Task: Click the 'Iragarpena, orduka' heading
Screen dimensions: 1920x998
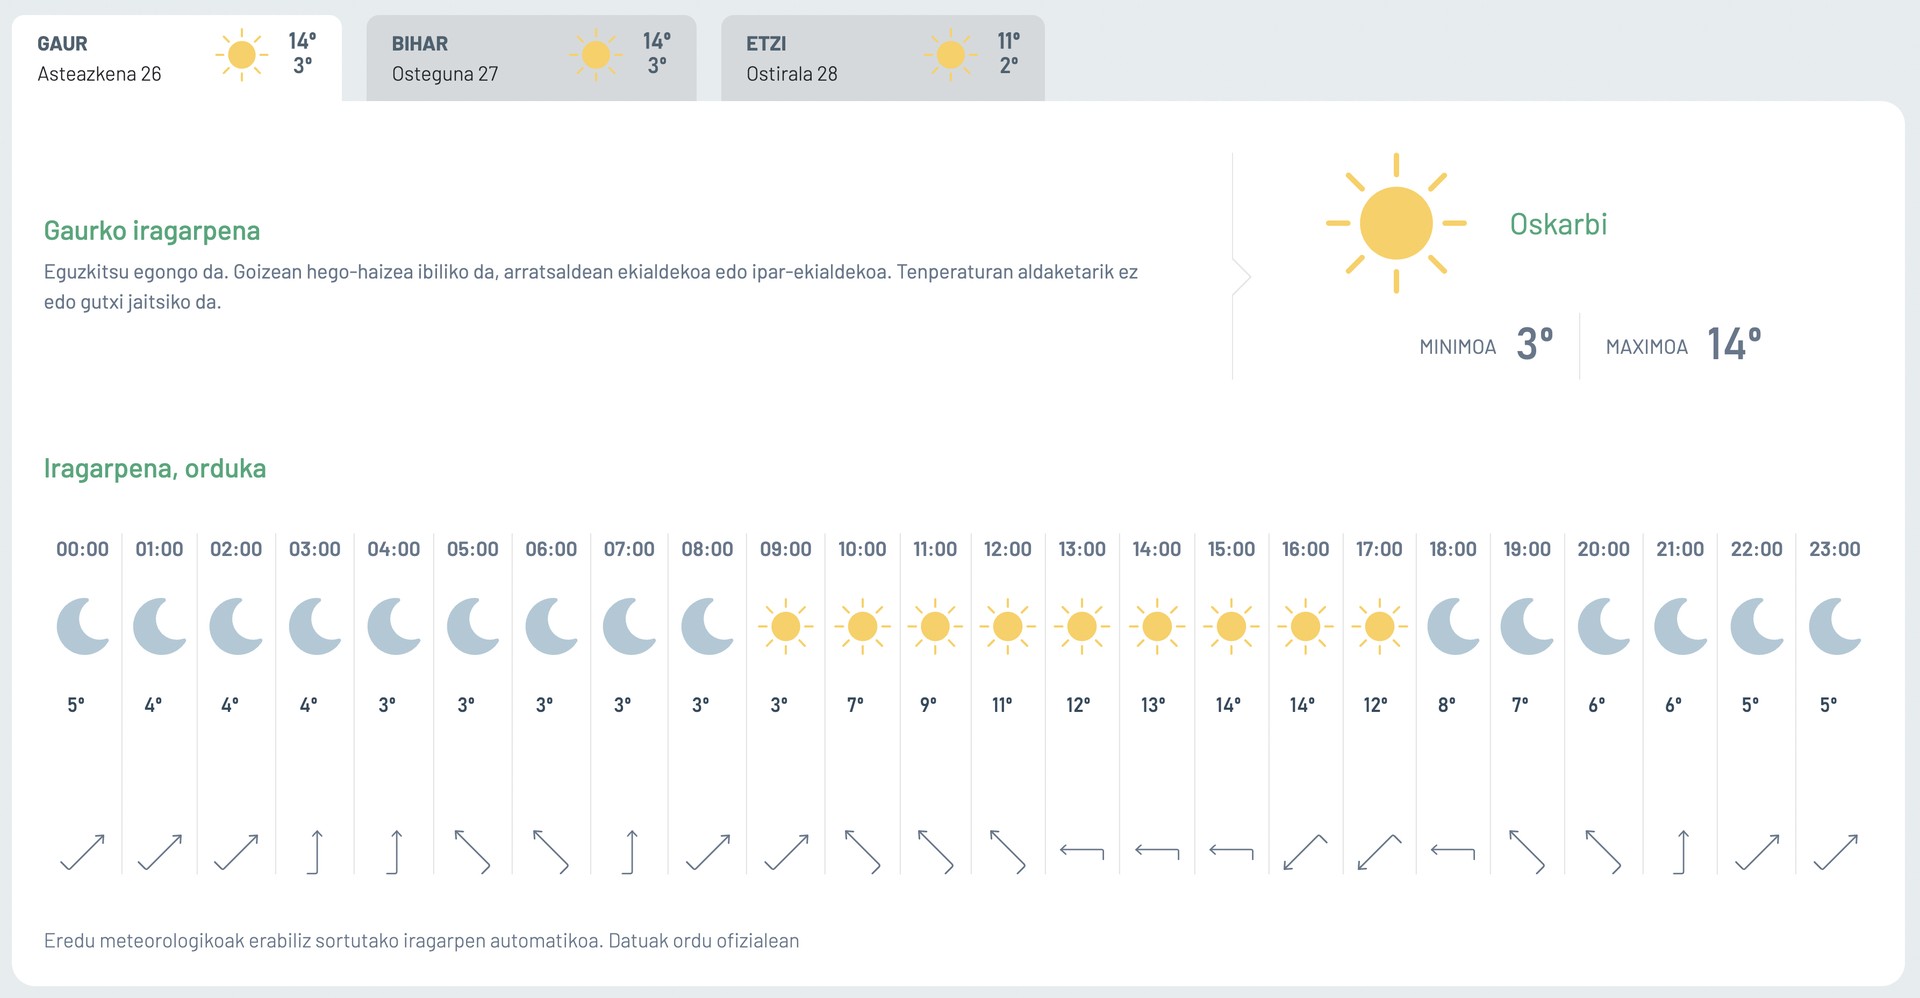Action: pyautogui.click(x=155, y=469)
